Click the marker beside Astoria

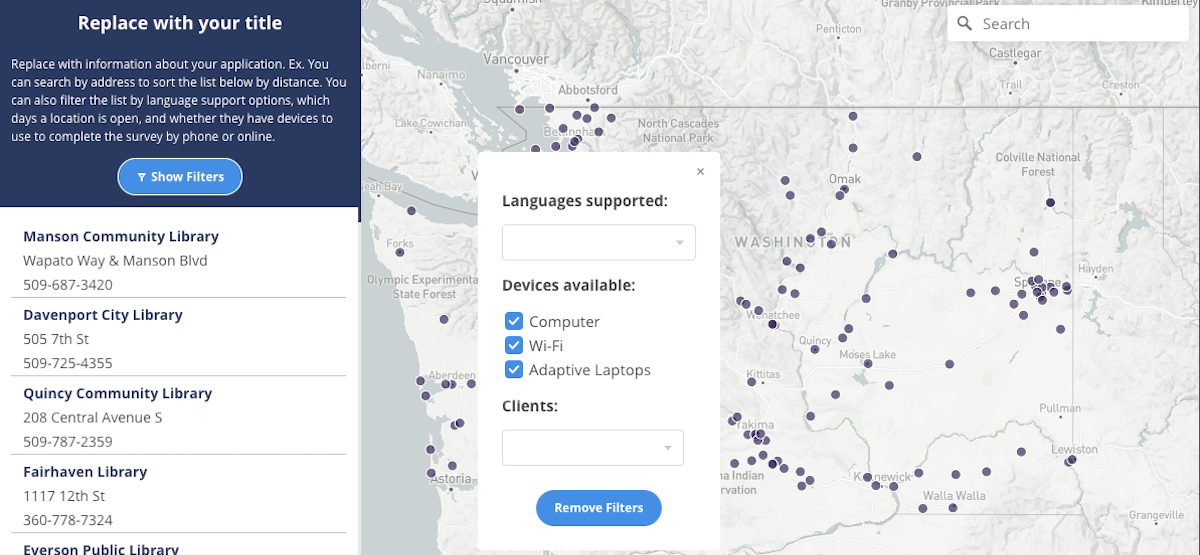coord(432,473)
